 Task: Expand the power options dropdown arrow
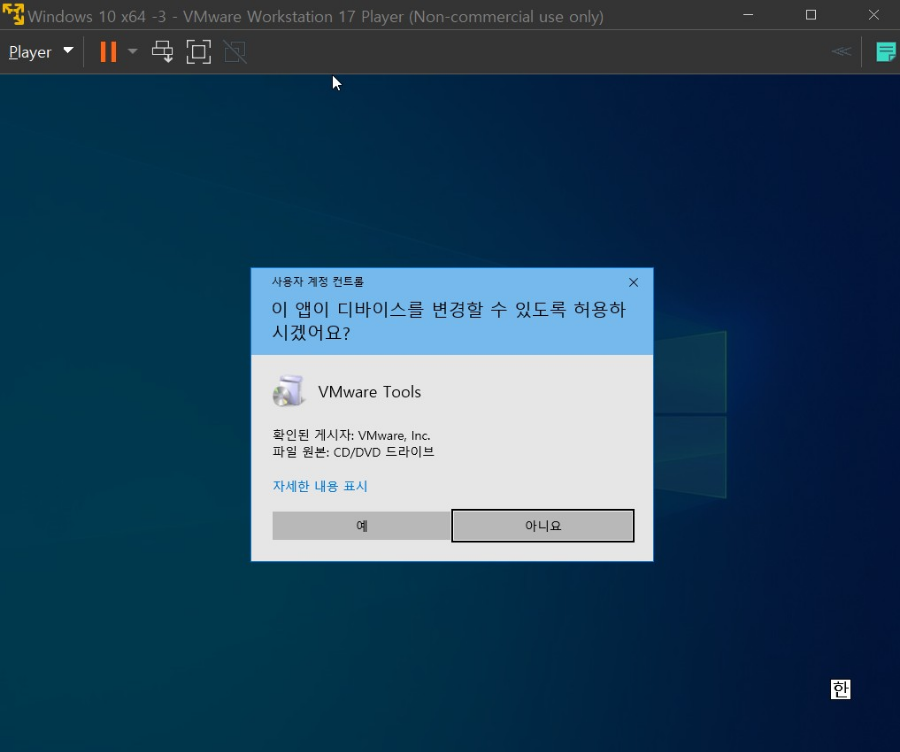tap(133, 52)
